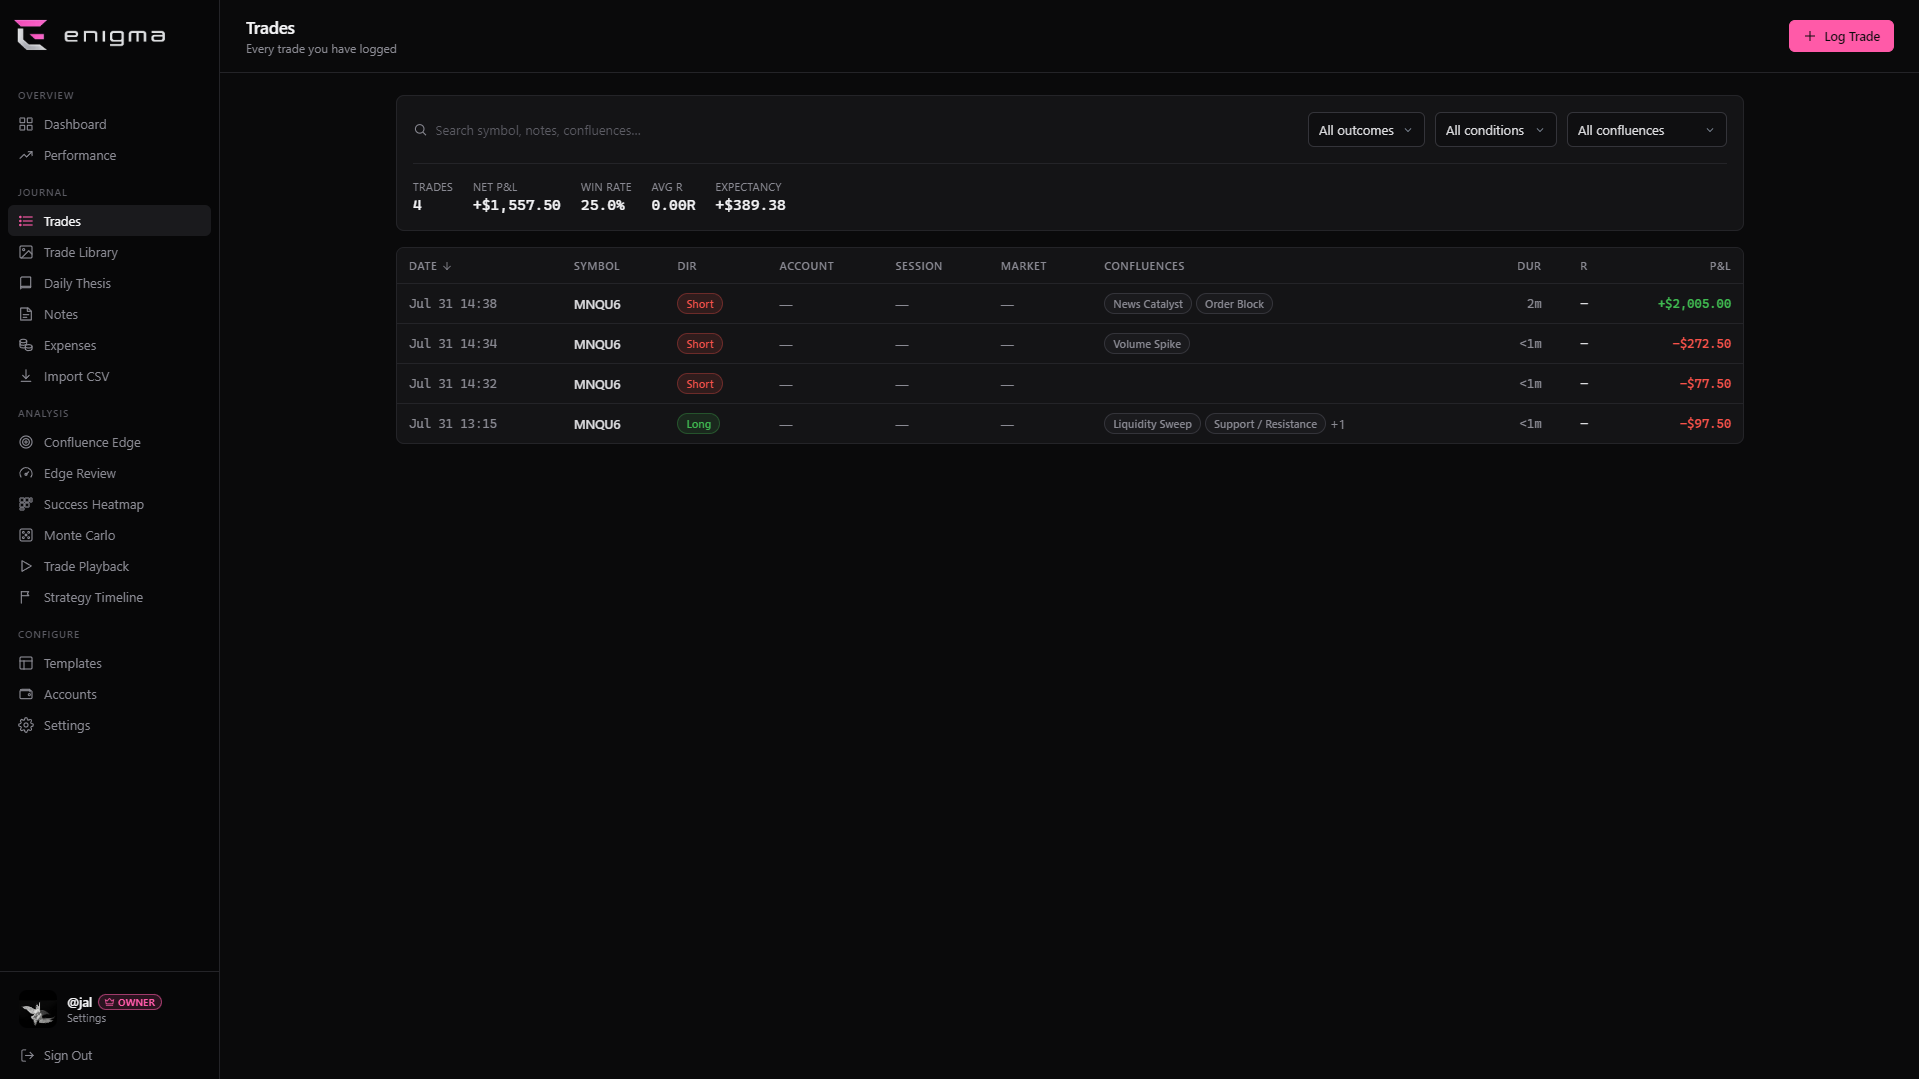Click the SYMBOL column header
The image size is (1919, 1079).
click(x=596, y=266)
